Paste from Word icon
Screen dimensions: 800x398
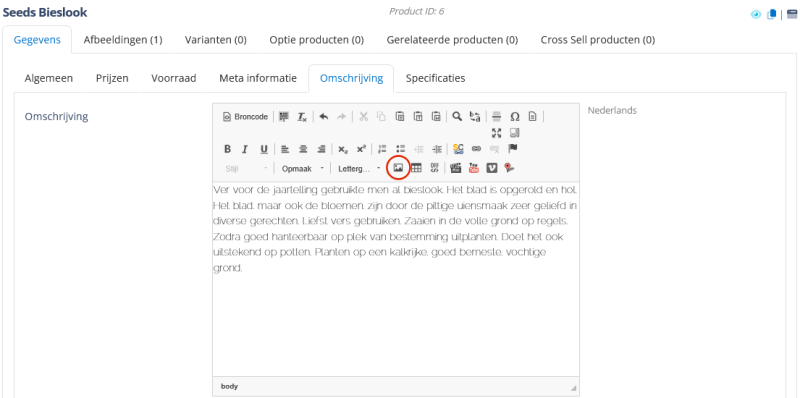[x=436, y=117]
